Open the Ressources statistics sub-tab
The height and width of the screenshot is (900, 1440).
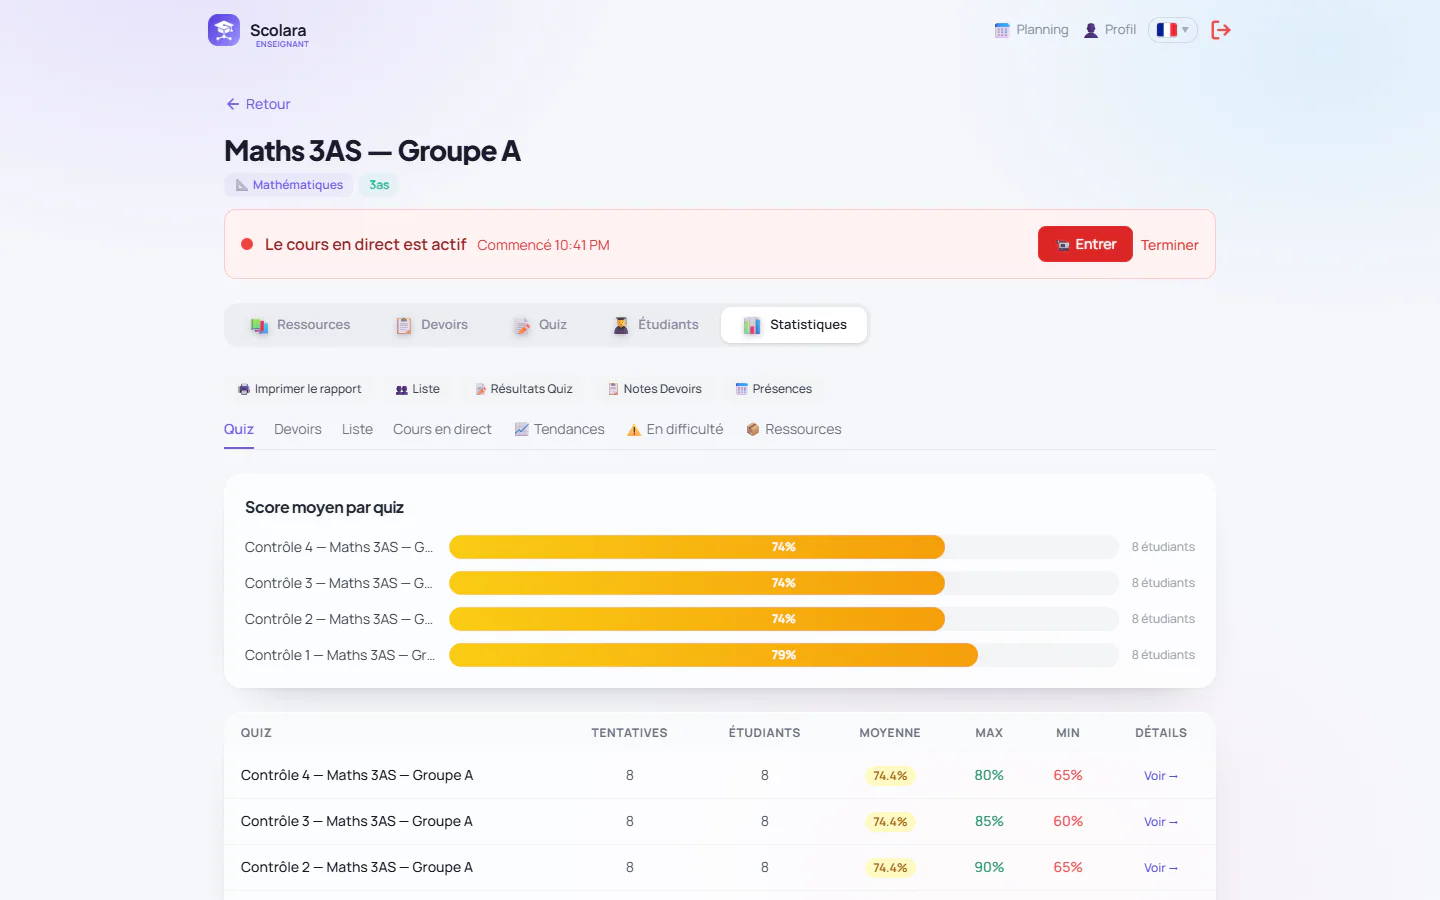point(794,429)
